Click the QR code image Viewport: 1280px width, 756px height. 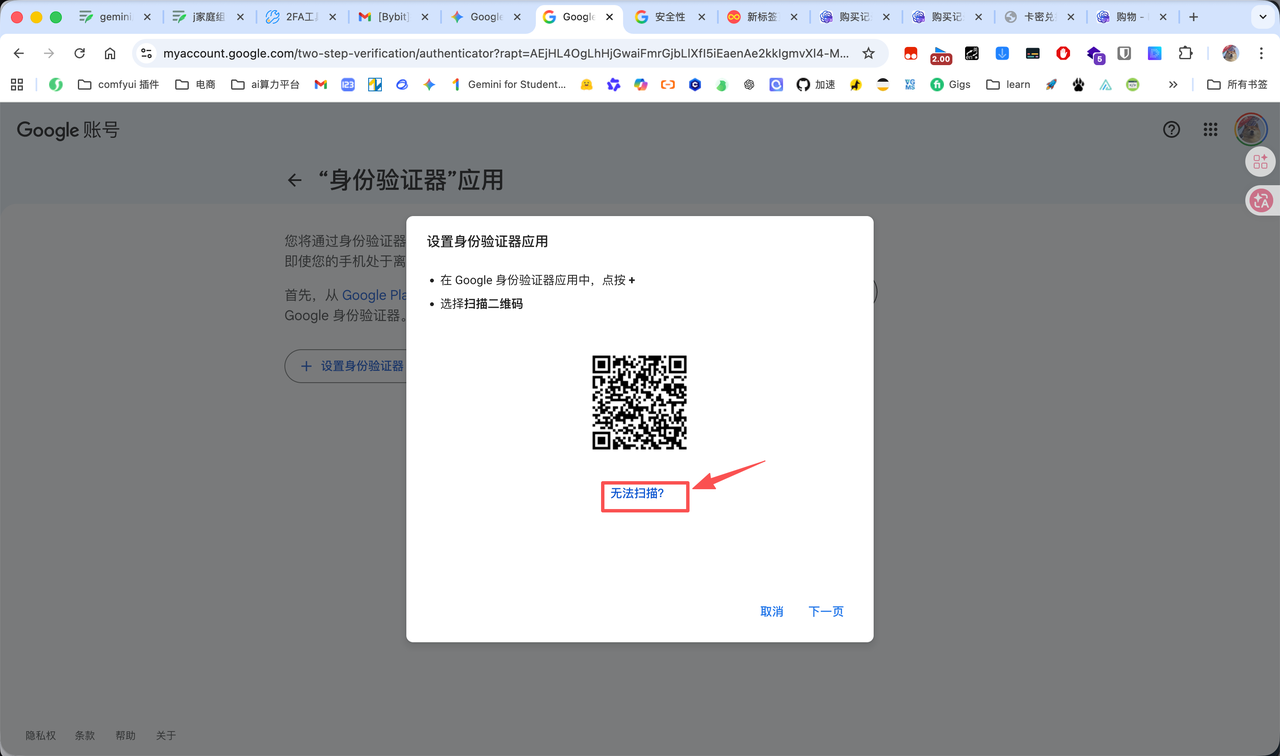click(x=639, y=402)
